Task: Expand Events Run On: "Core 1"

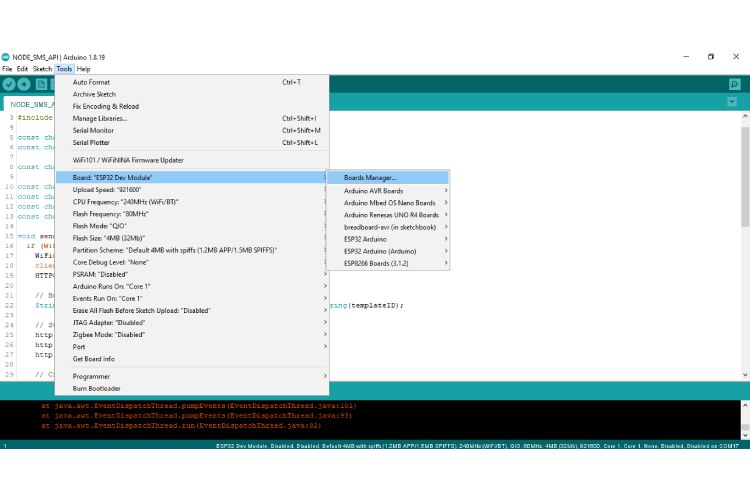Action: click(192, 298)
